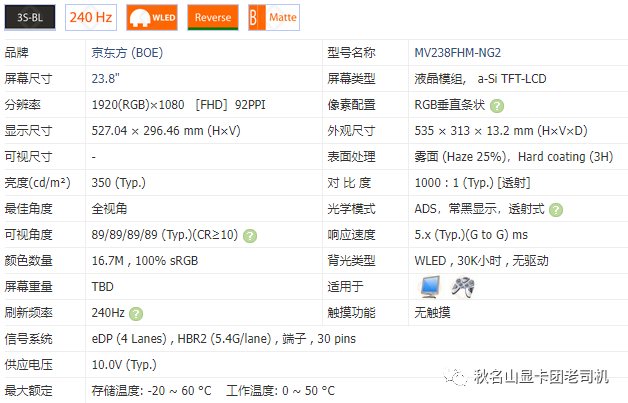Click the 3S-BL badge icon
Viewport: 628px width, 403px height.
click(30, 17)
